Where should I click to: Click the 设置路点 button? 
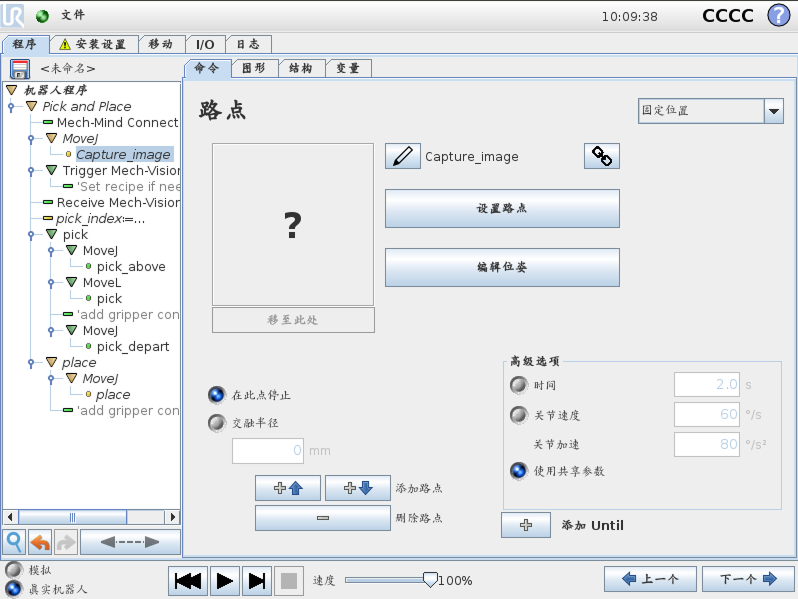(502, 208)
